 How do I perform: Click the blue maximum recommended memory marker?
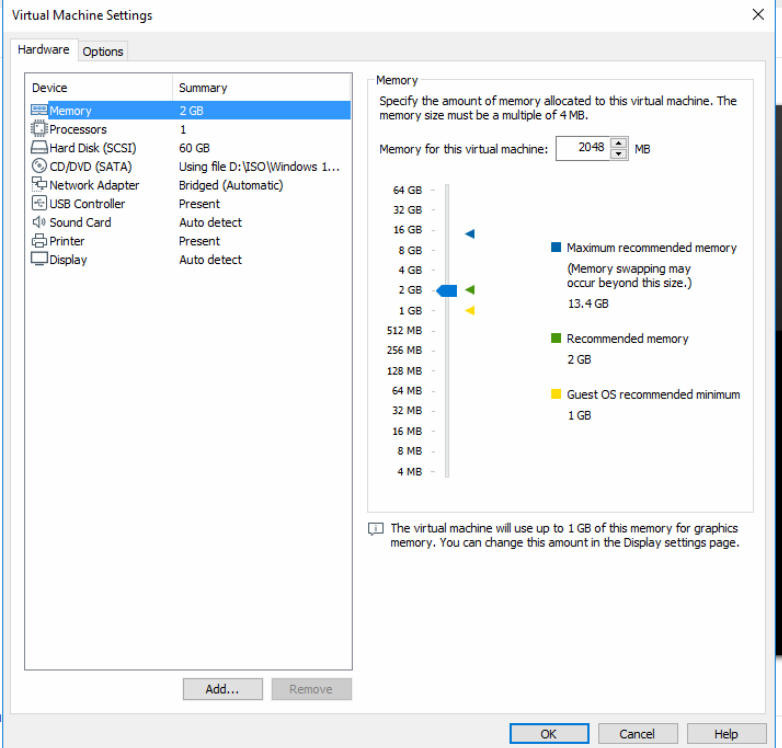(x=470, y=233)
